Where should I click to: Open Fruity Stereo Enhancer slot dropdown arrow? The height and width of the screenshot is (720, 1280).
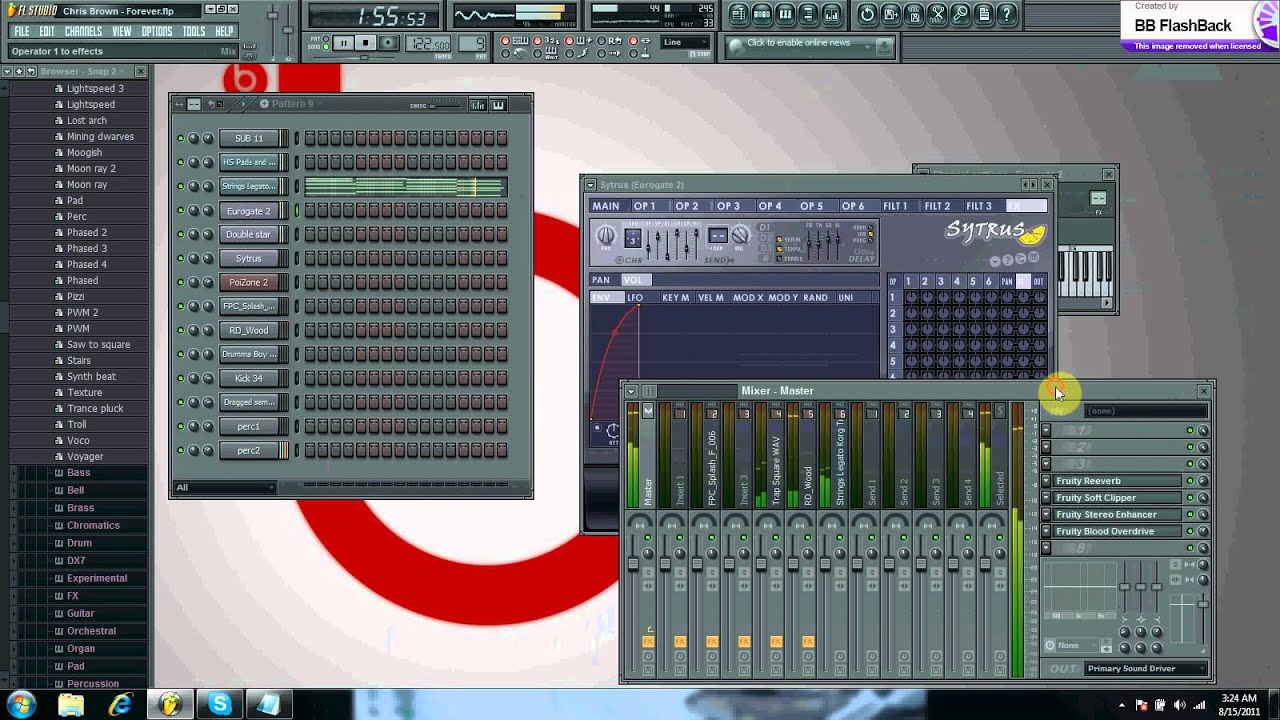coord(1046,515)
